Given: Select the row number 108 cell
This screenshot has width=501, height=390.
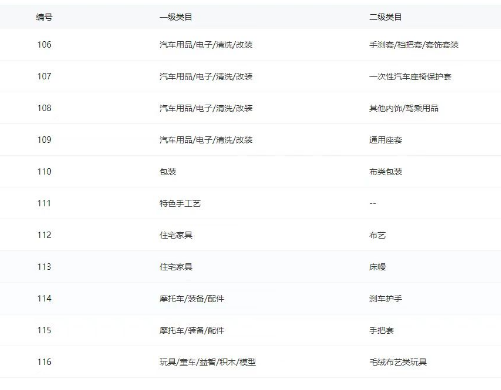Looking at the screenshot, I should (44, 108).
